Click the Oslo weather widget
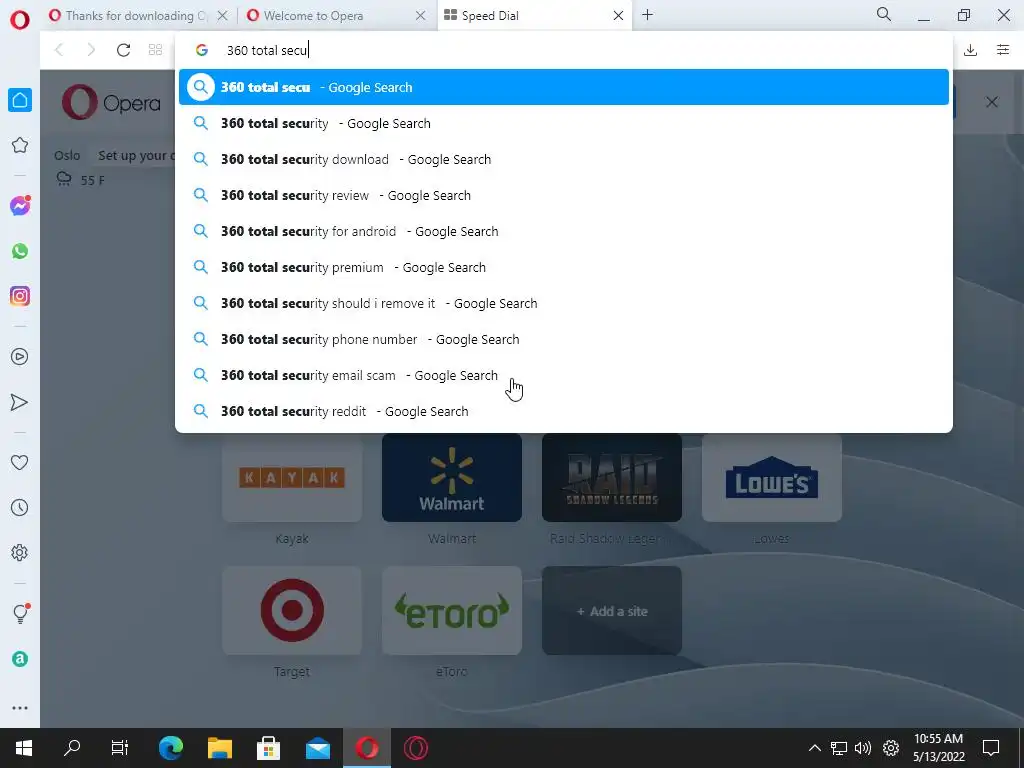Image resolution: width=1024 pixels, height=768 pixels. [80, 168]
